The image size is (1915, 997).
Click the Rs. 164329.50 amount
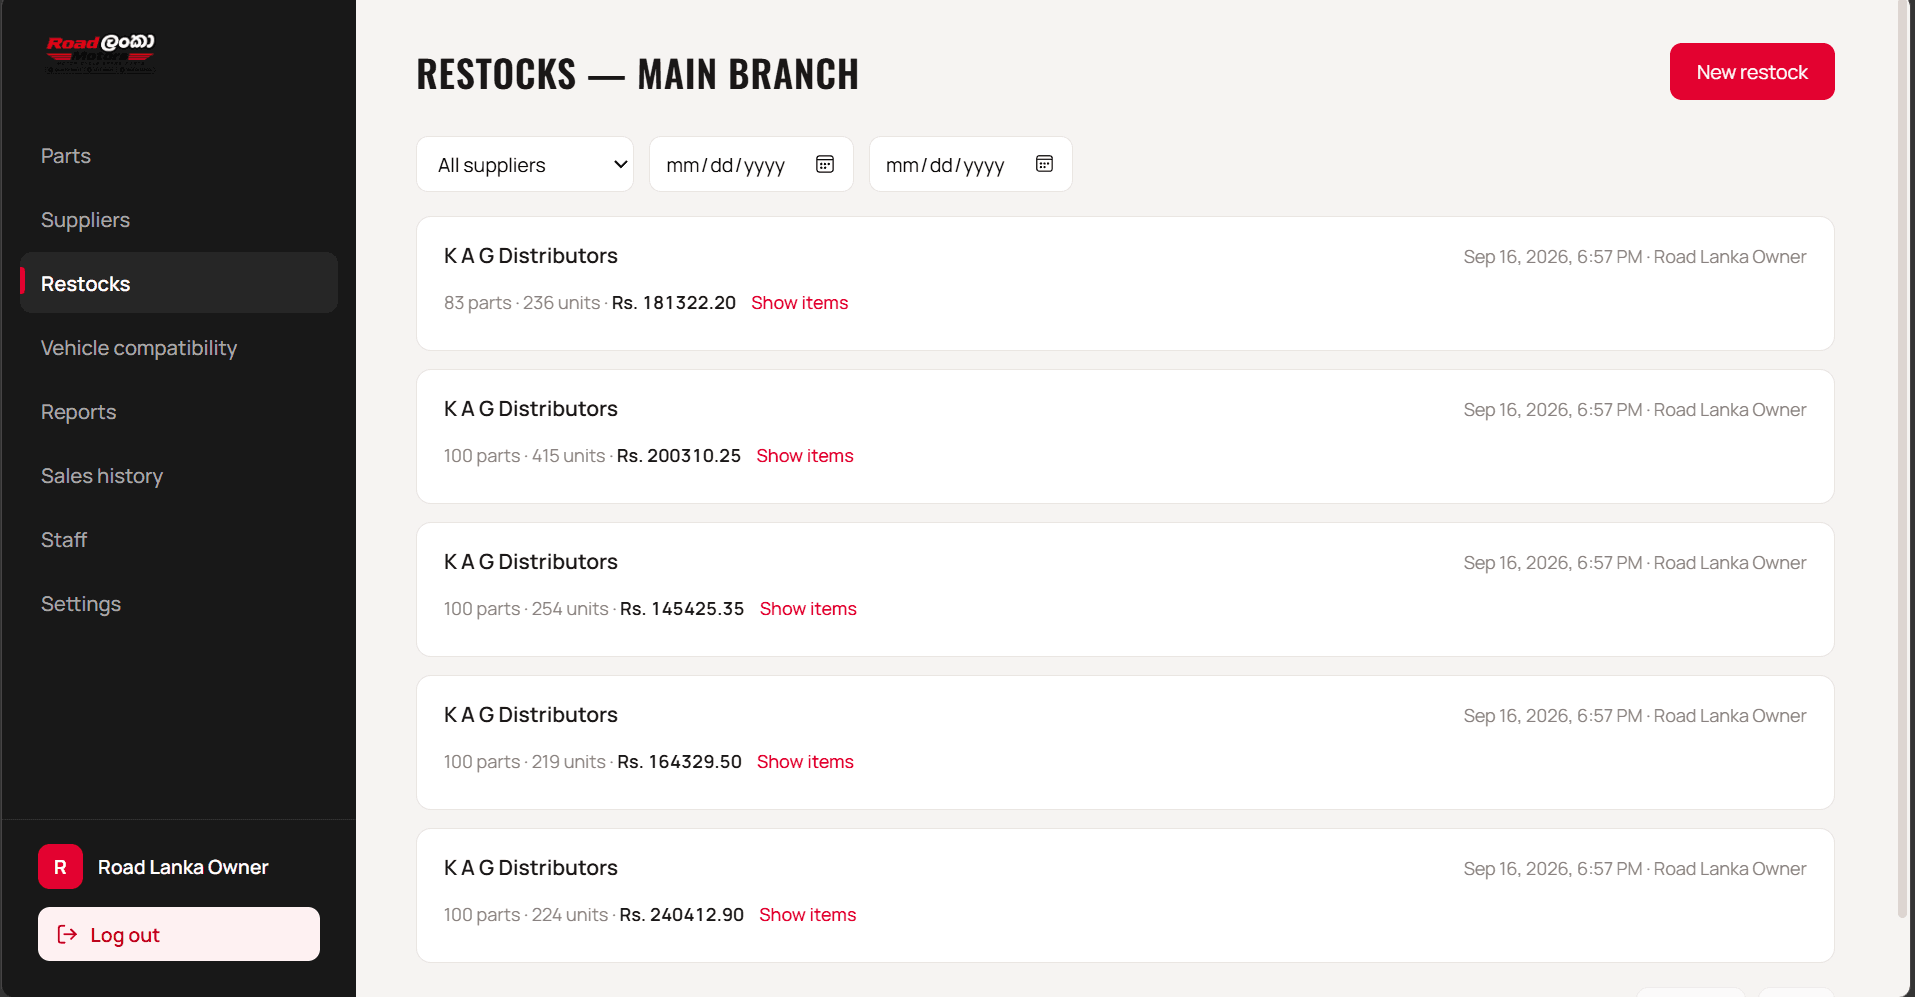680,762
